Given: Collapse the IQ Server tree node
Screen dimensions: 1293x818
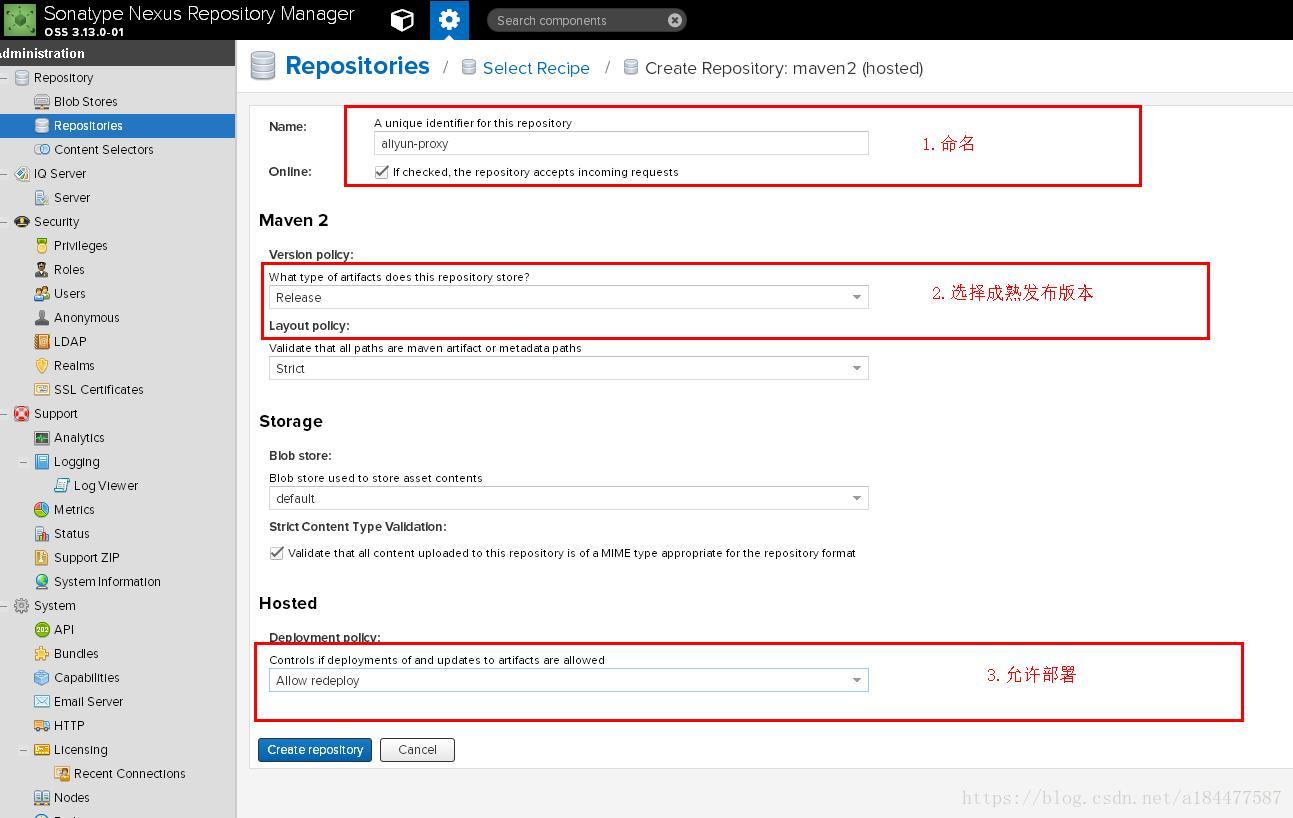Looking at the screenshot, I should point(4,174).
